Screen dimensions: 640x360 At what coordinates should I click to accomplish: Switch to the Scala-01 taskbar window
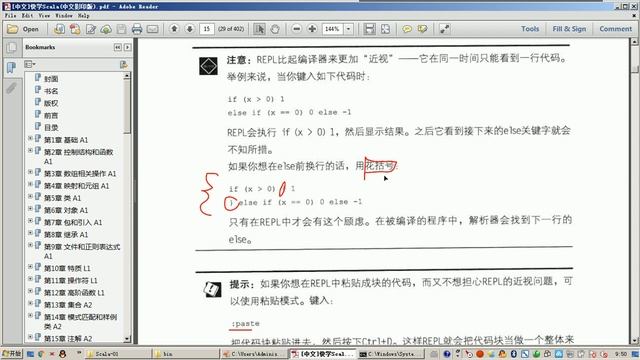click(118, 354)
